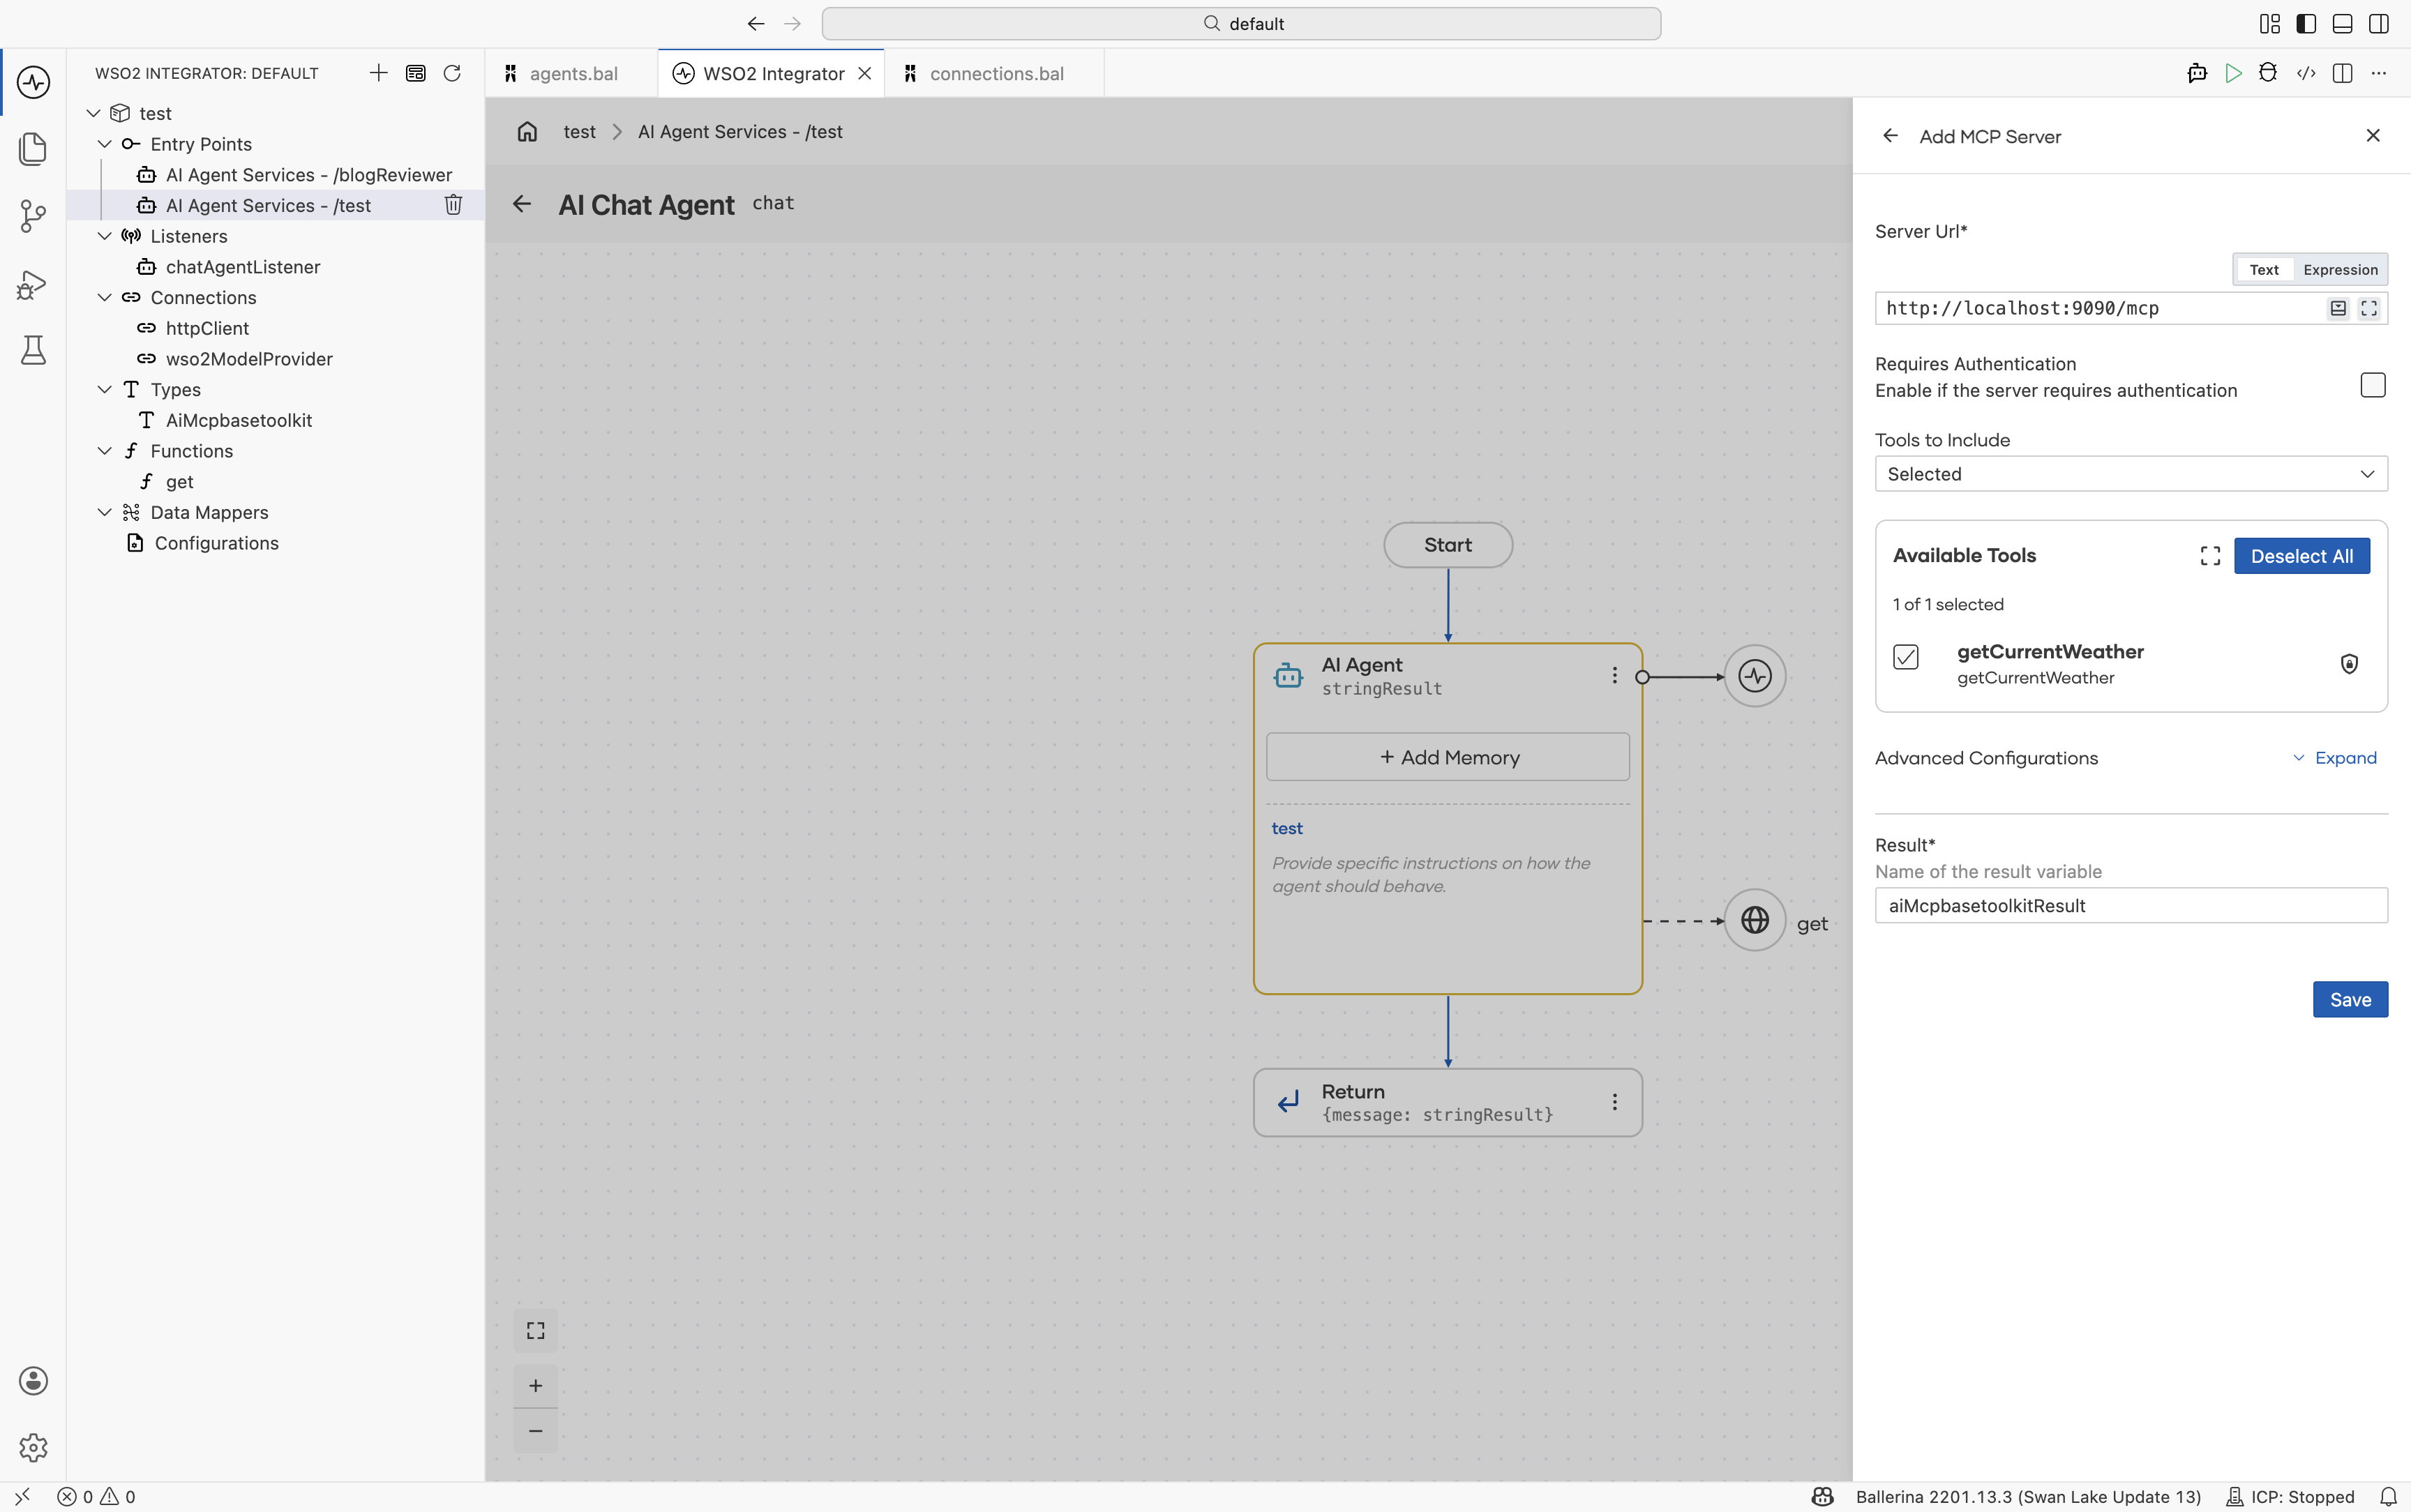Open Manage settings gear

coord(33,1447)
